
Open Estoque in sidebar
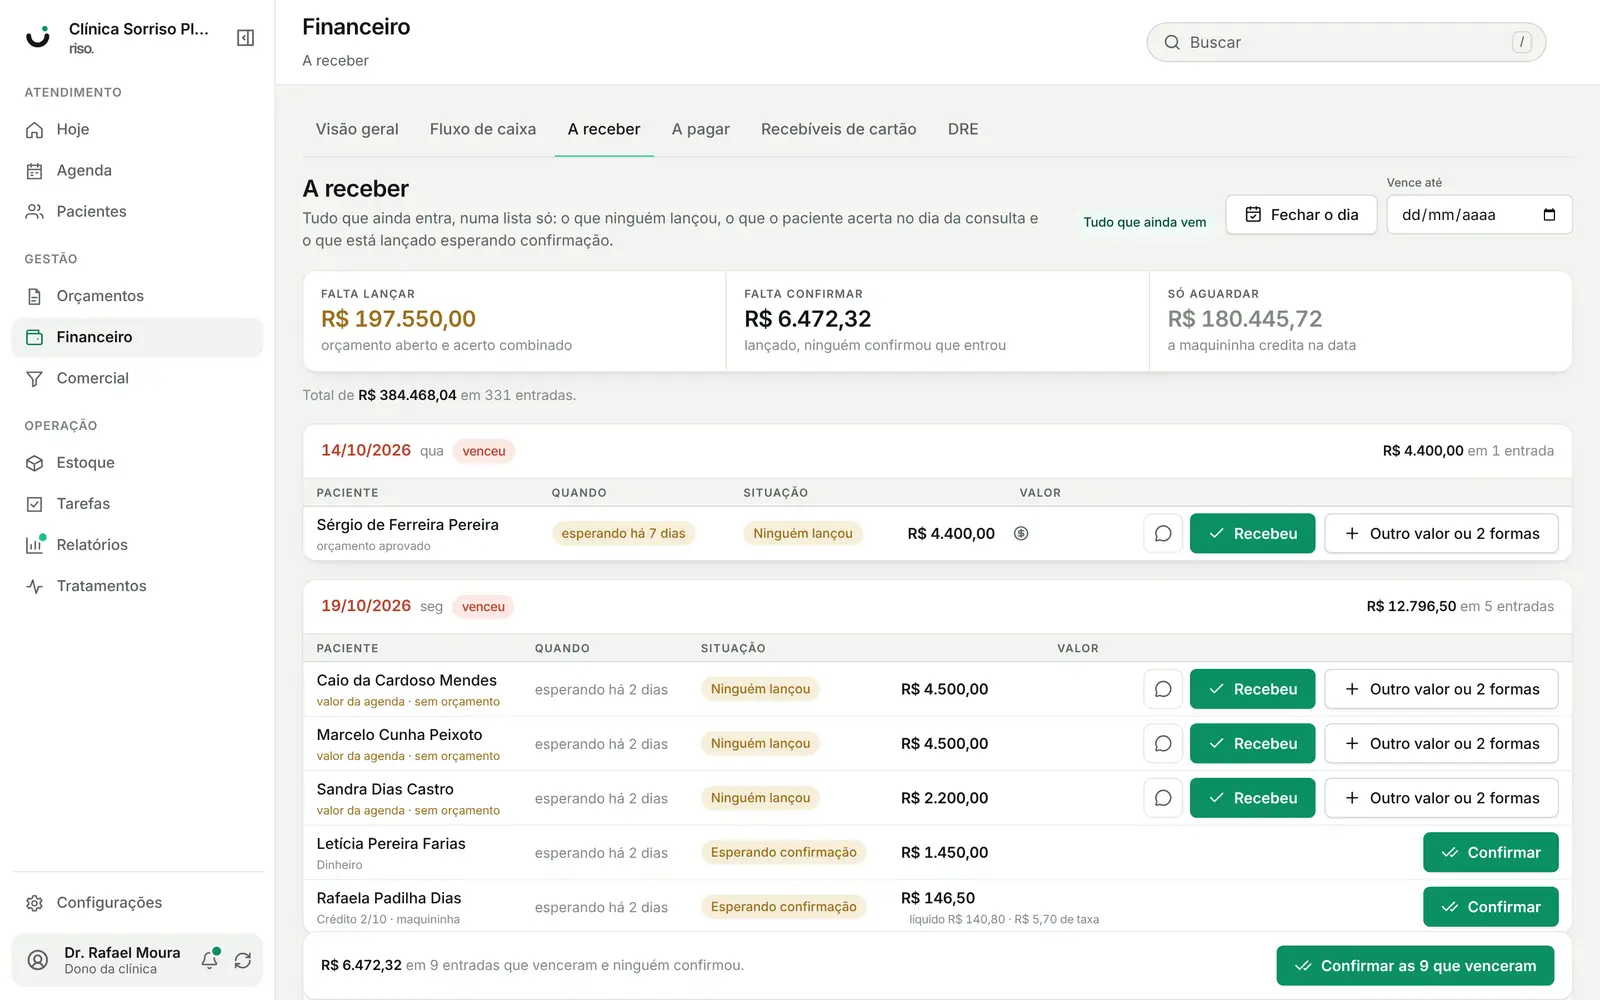(x=137, y=463)
